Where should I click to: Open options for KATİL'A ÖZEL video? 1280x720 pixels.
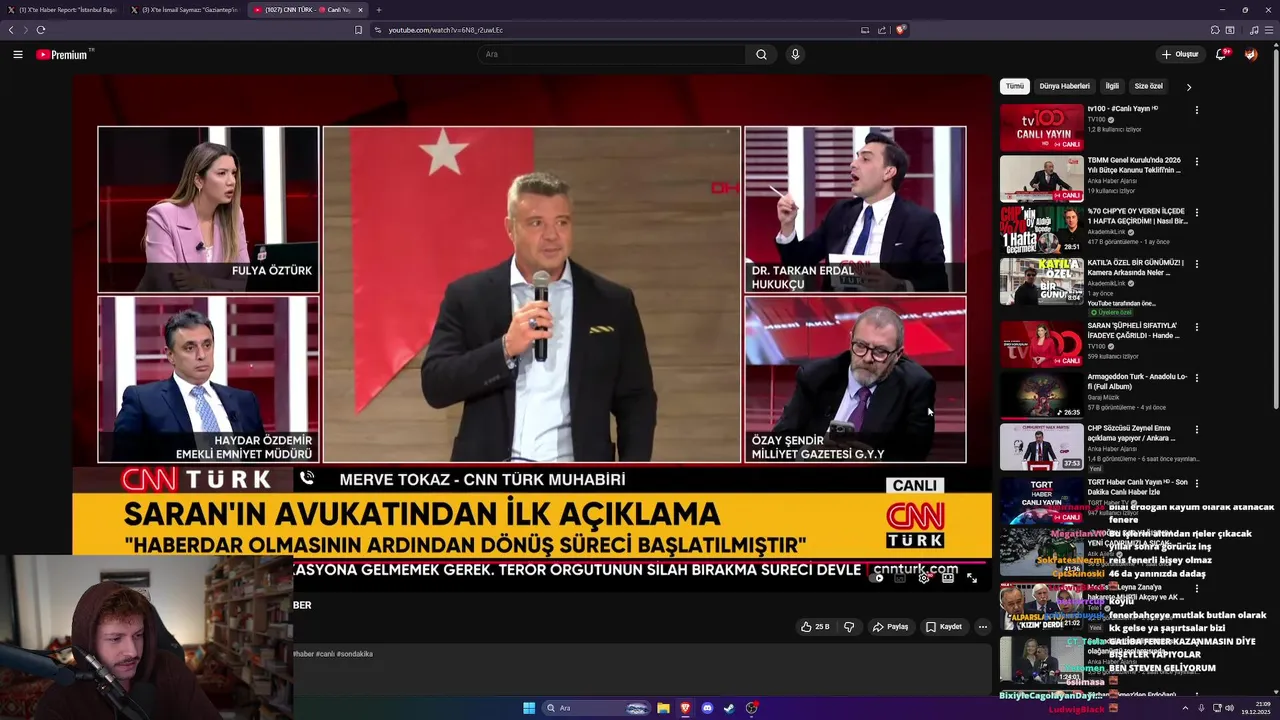pos(1196,264)
